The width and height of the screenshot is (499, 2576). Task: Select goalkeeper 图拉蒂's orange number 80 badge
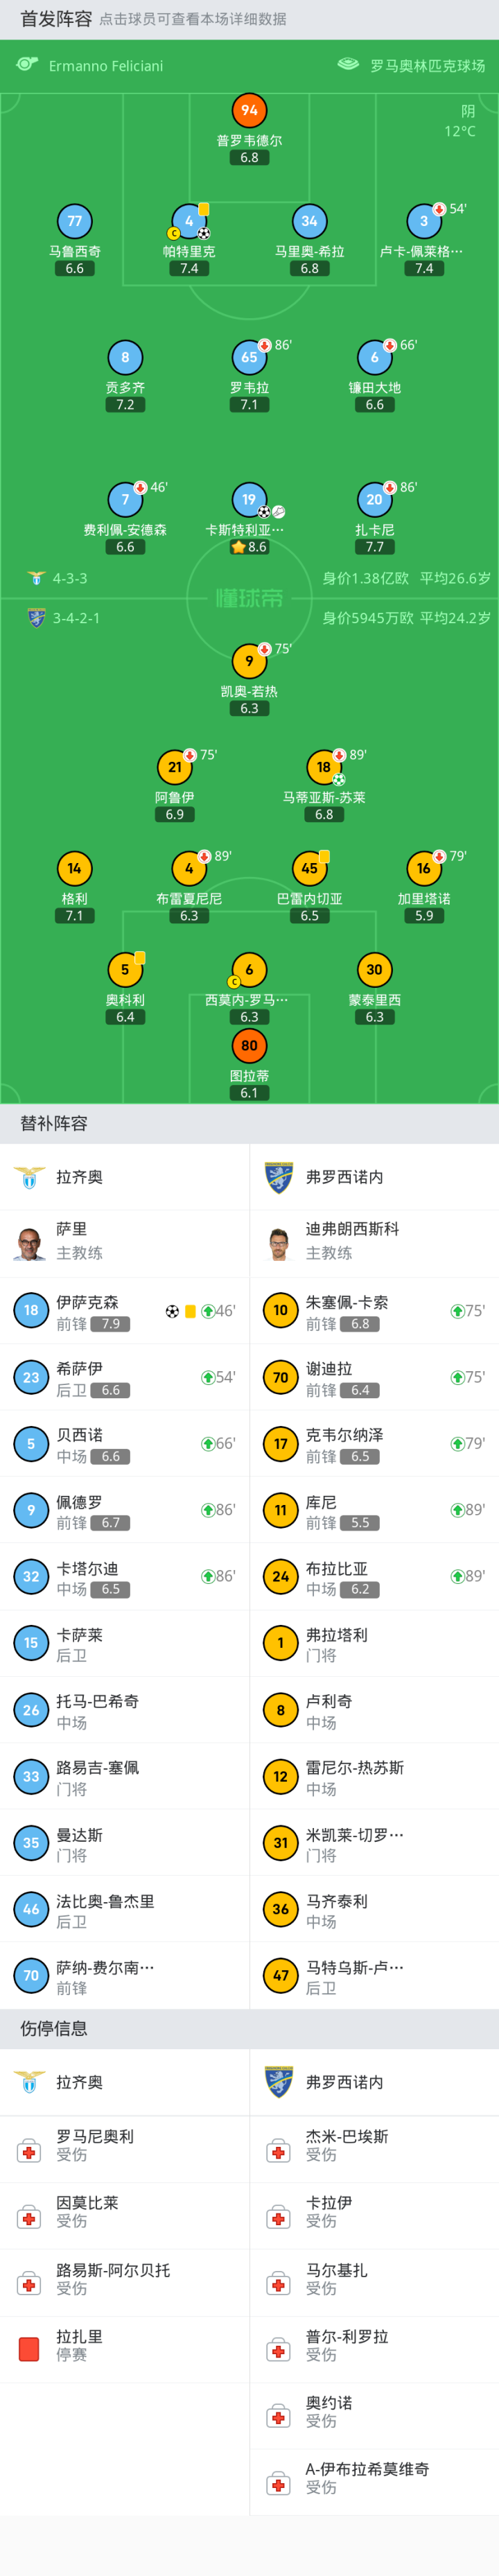coord(249,1046)
